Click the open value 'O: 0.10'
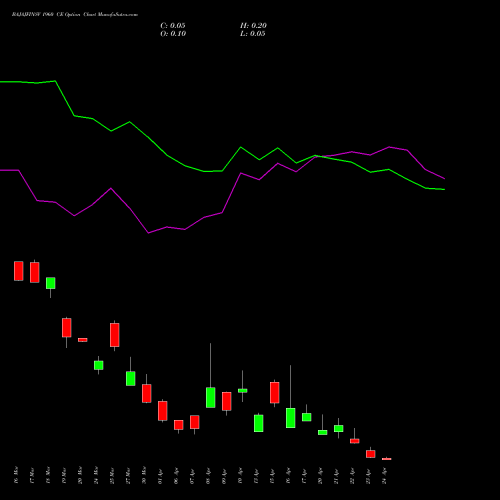This screenshot has width=500, height=500. 173,34
